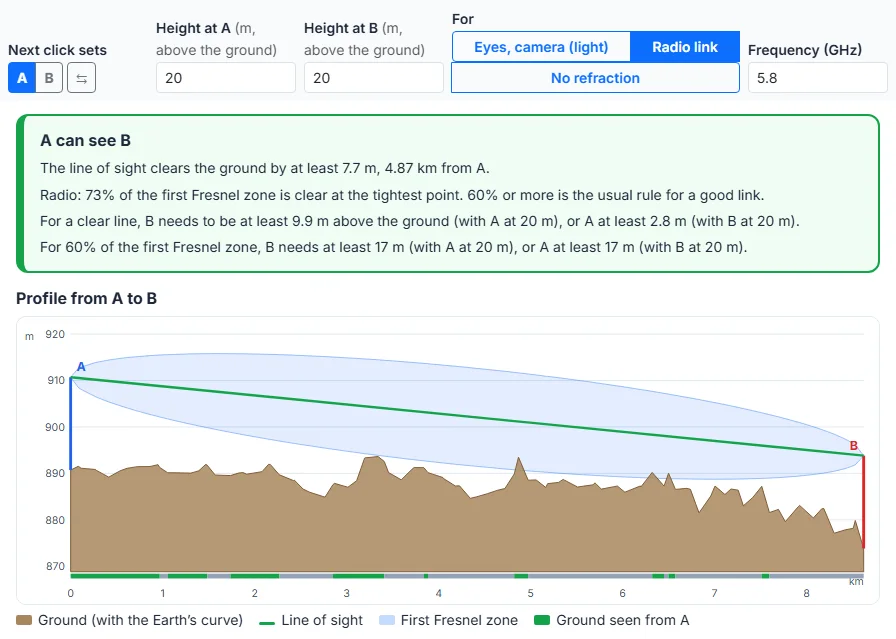
Task: Select the B point button
Action: pyautogui.click(x=49, y=78)
